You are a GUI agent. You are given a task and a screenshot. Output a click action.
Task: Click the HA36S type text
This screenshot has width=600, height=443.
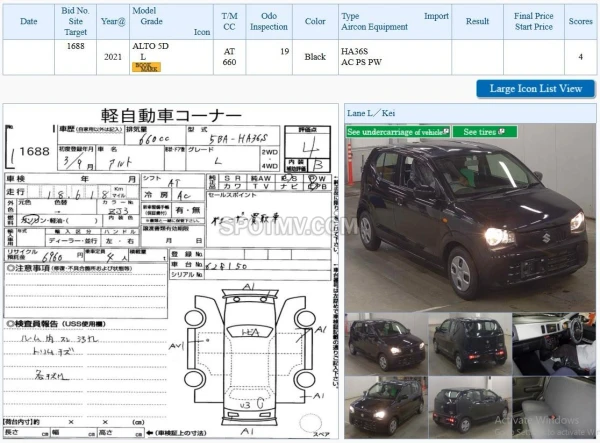[354, 51]
